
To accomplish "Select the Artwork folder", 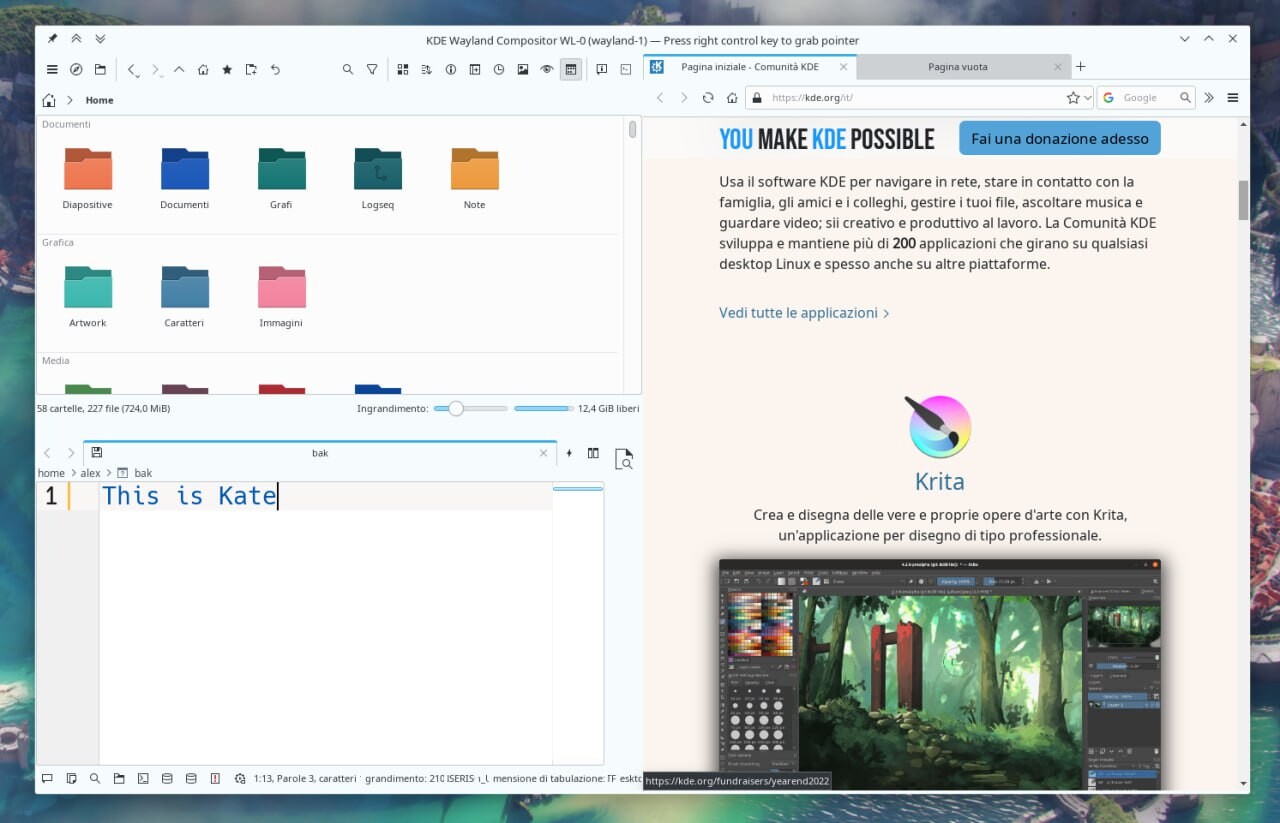I will click(x=88, y=297).
